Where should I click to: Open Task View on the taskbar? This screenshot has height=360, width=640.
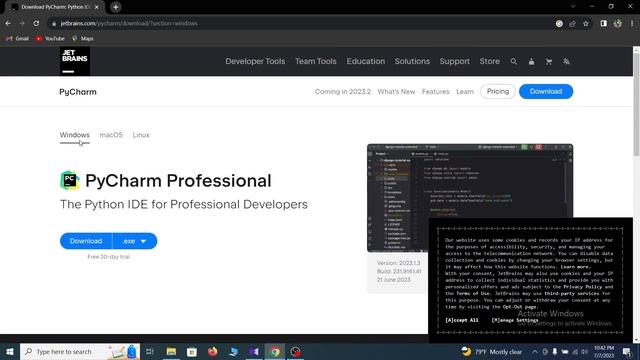(150, 351)
